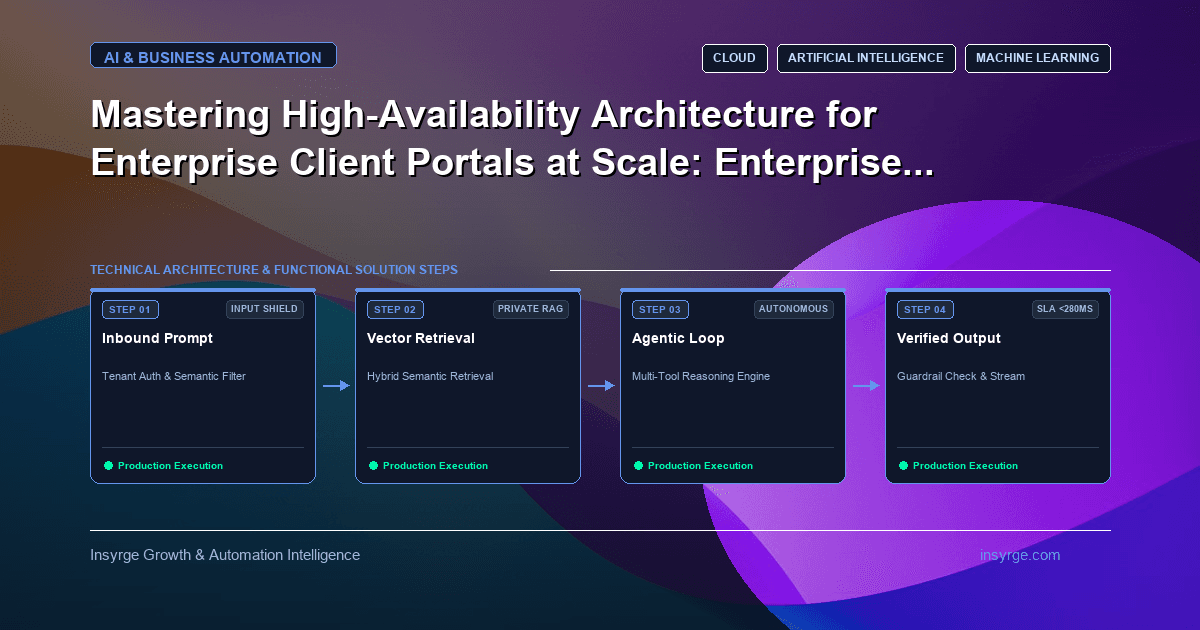Click Production Execution in the Agentic Loop card

pyautogui.click(x=700, y=465)
